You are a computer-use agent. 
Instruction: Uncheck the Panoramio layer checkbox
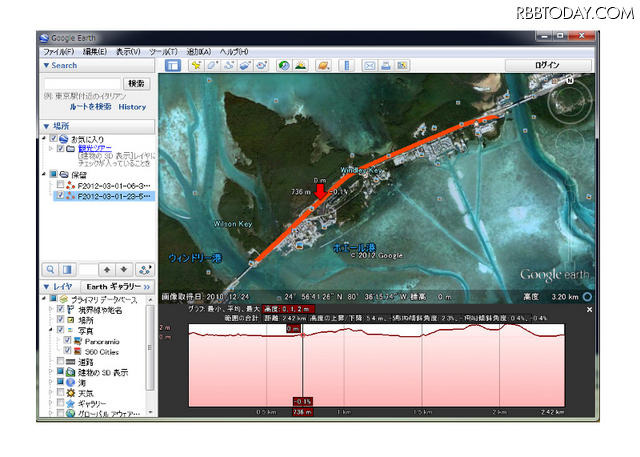(67, 340)
